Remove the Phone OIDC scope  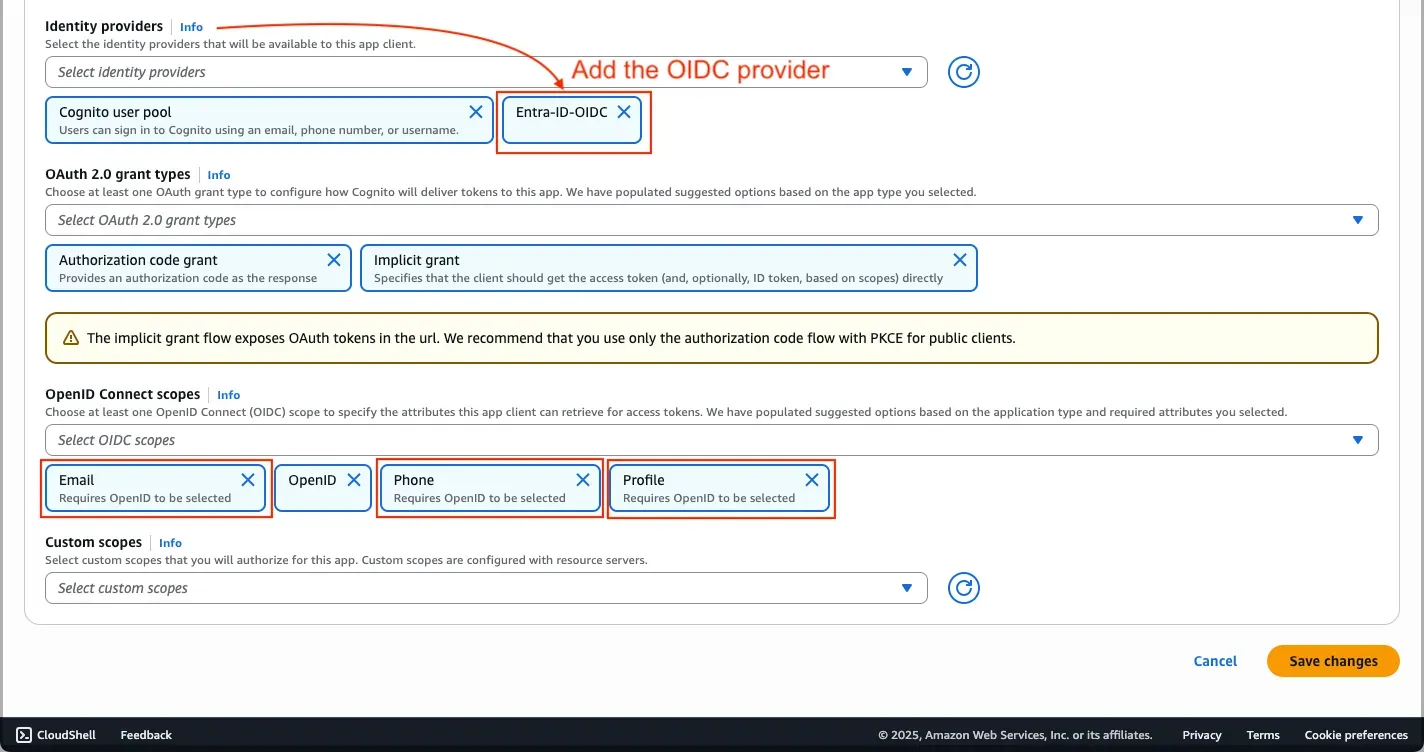point(583,480)
